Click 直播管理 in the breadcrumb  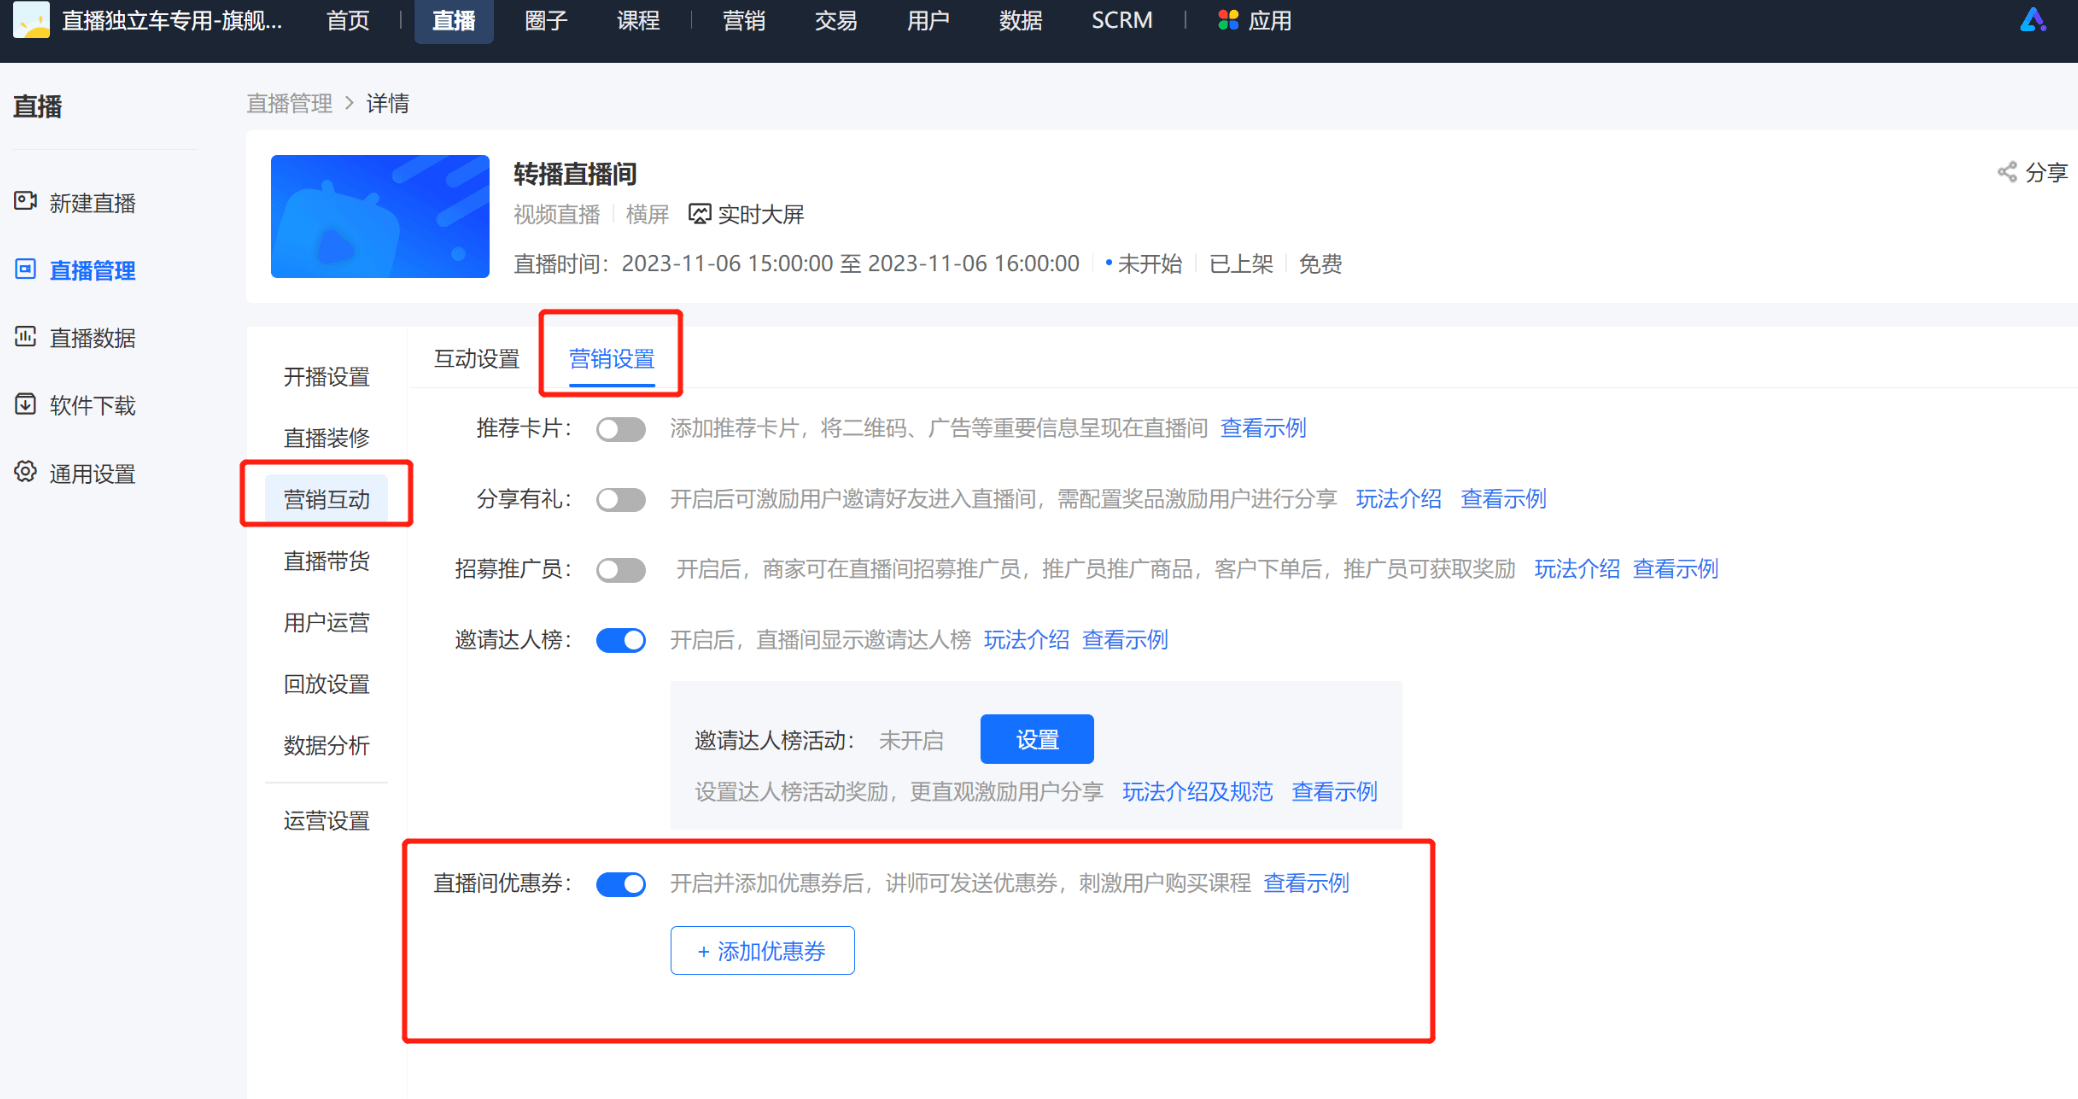point(290,103)
